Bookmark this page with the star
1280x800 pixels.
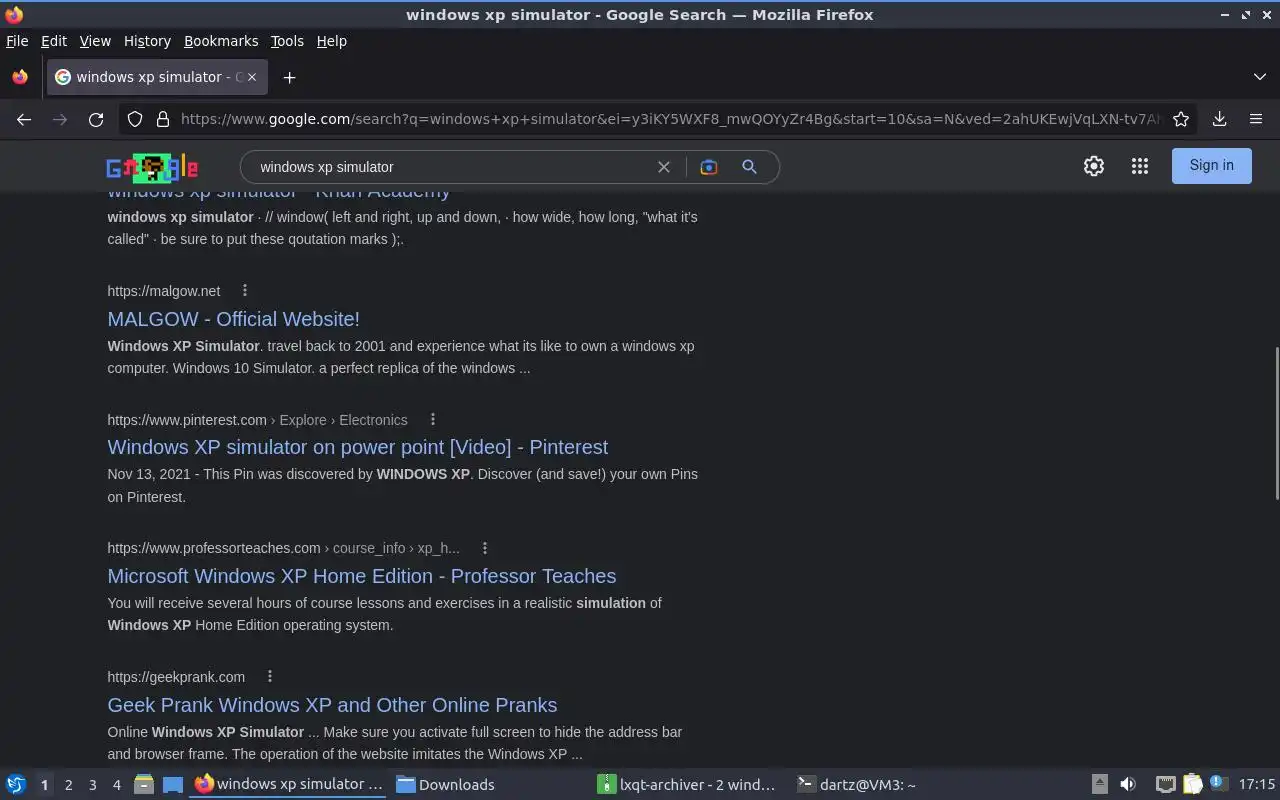tap(1181, 119)
